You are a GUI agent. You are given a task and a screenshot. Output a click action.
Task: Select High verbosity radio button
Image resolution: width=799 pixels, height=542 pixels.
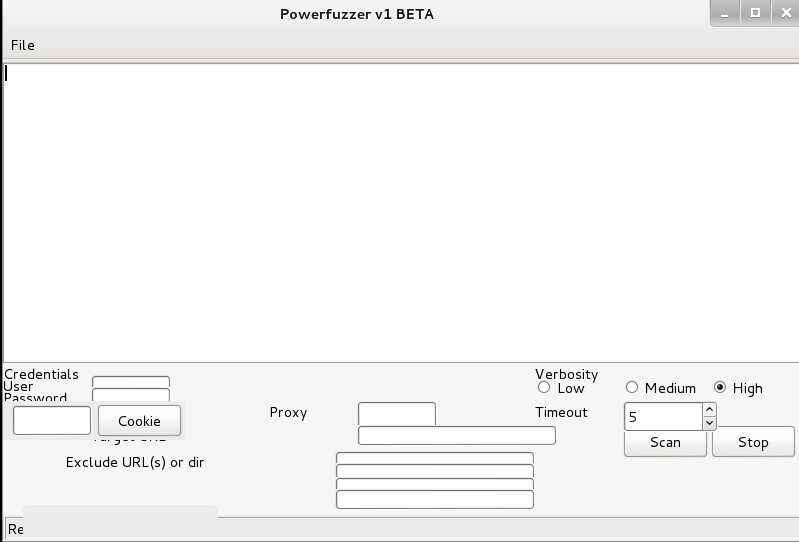pos(720,387)
